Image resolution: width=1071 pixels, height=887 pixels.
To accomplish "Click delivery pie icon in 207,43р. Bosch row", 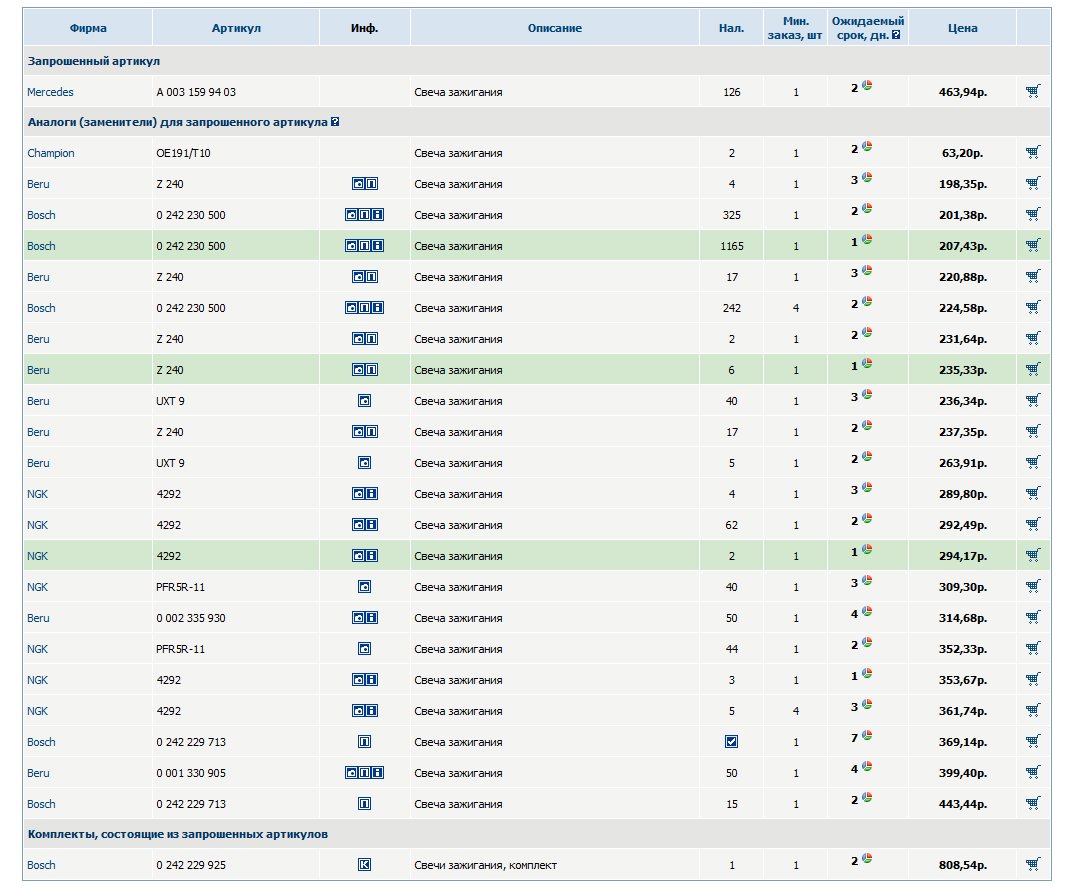I will [867, 240].
